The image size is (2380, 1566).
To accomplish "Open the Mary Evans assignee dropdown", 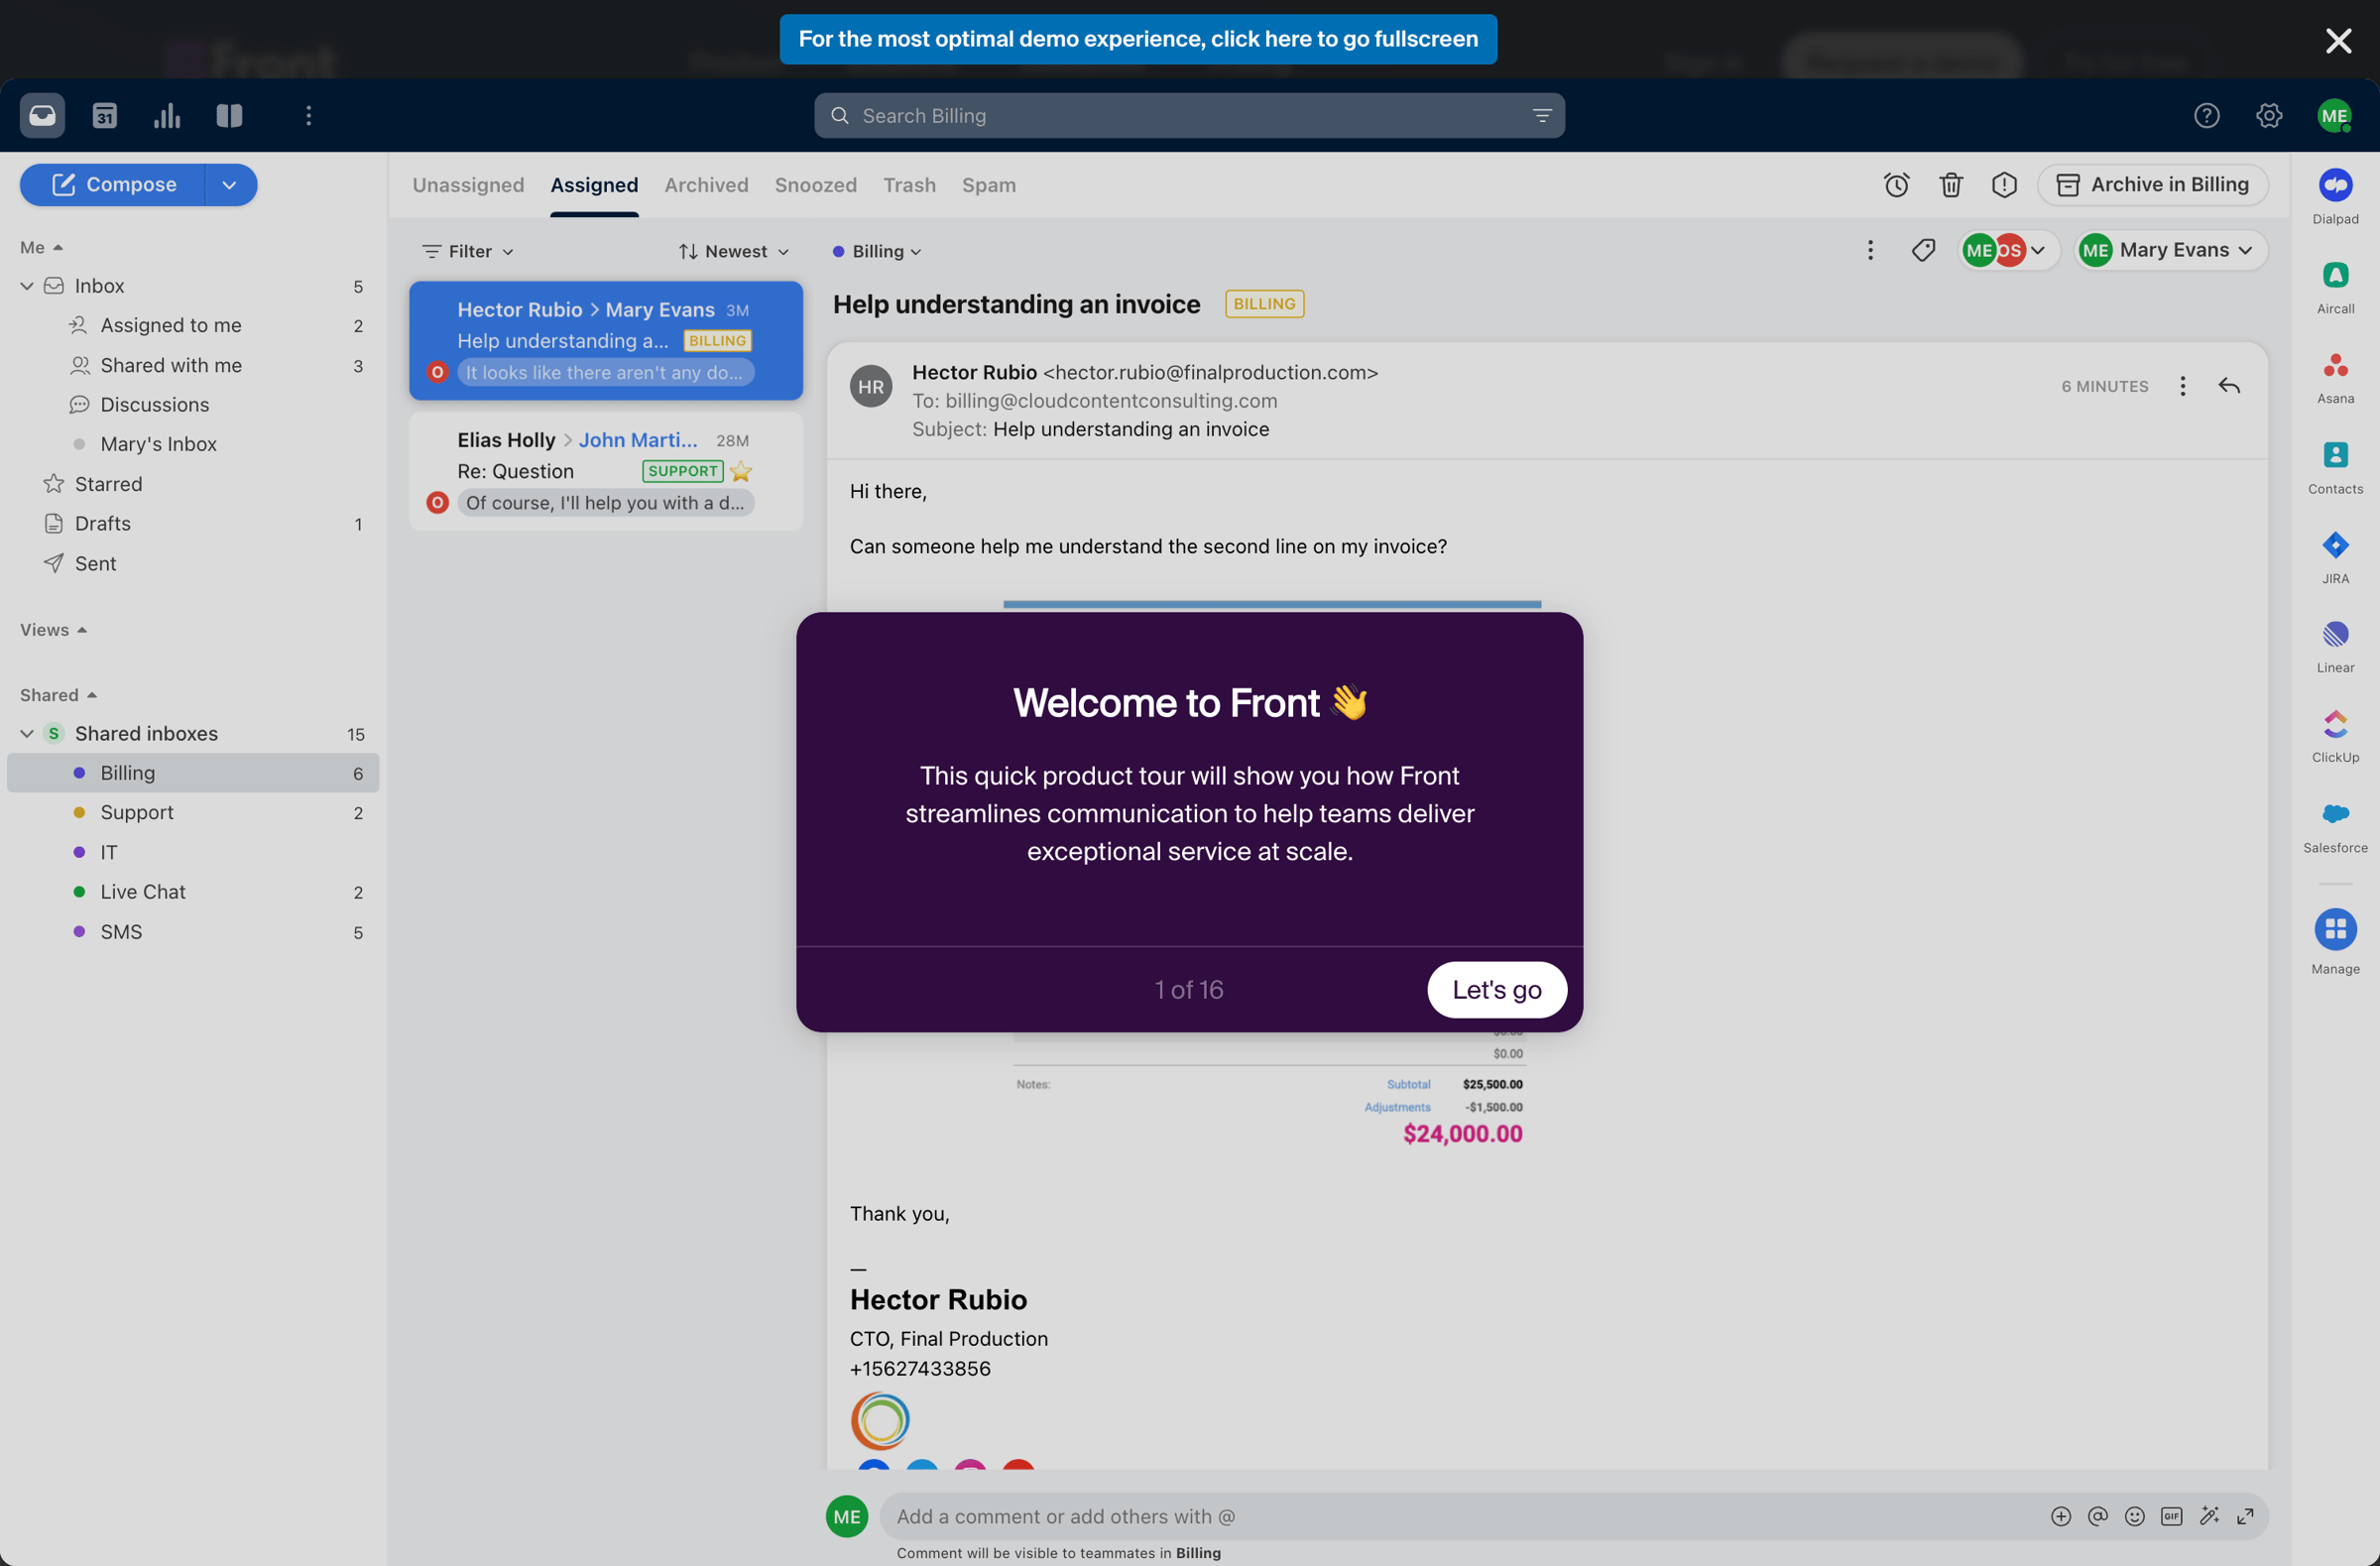I will [x=2172, y=250].
